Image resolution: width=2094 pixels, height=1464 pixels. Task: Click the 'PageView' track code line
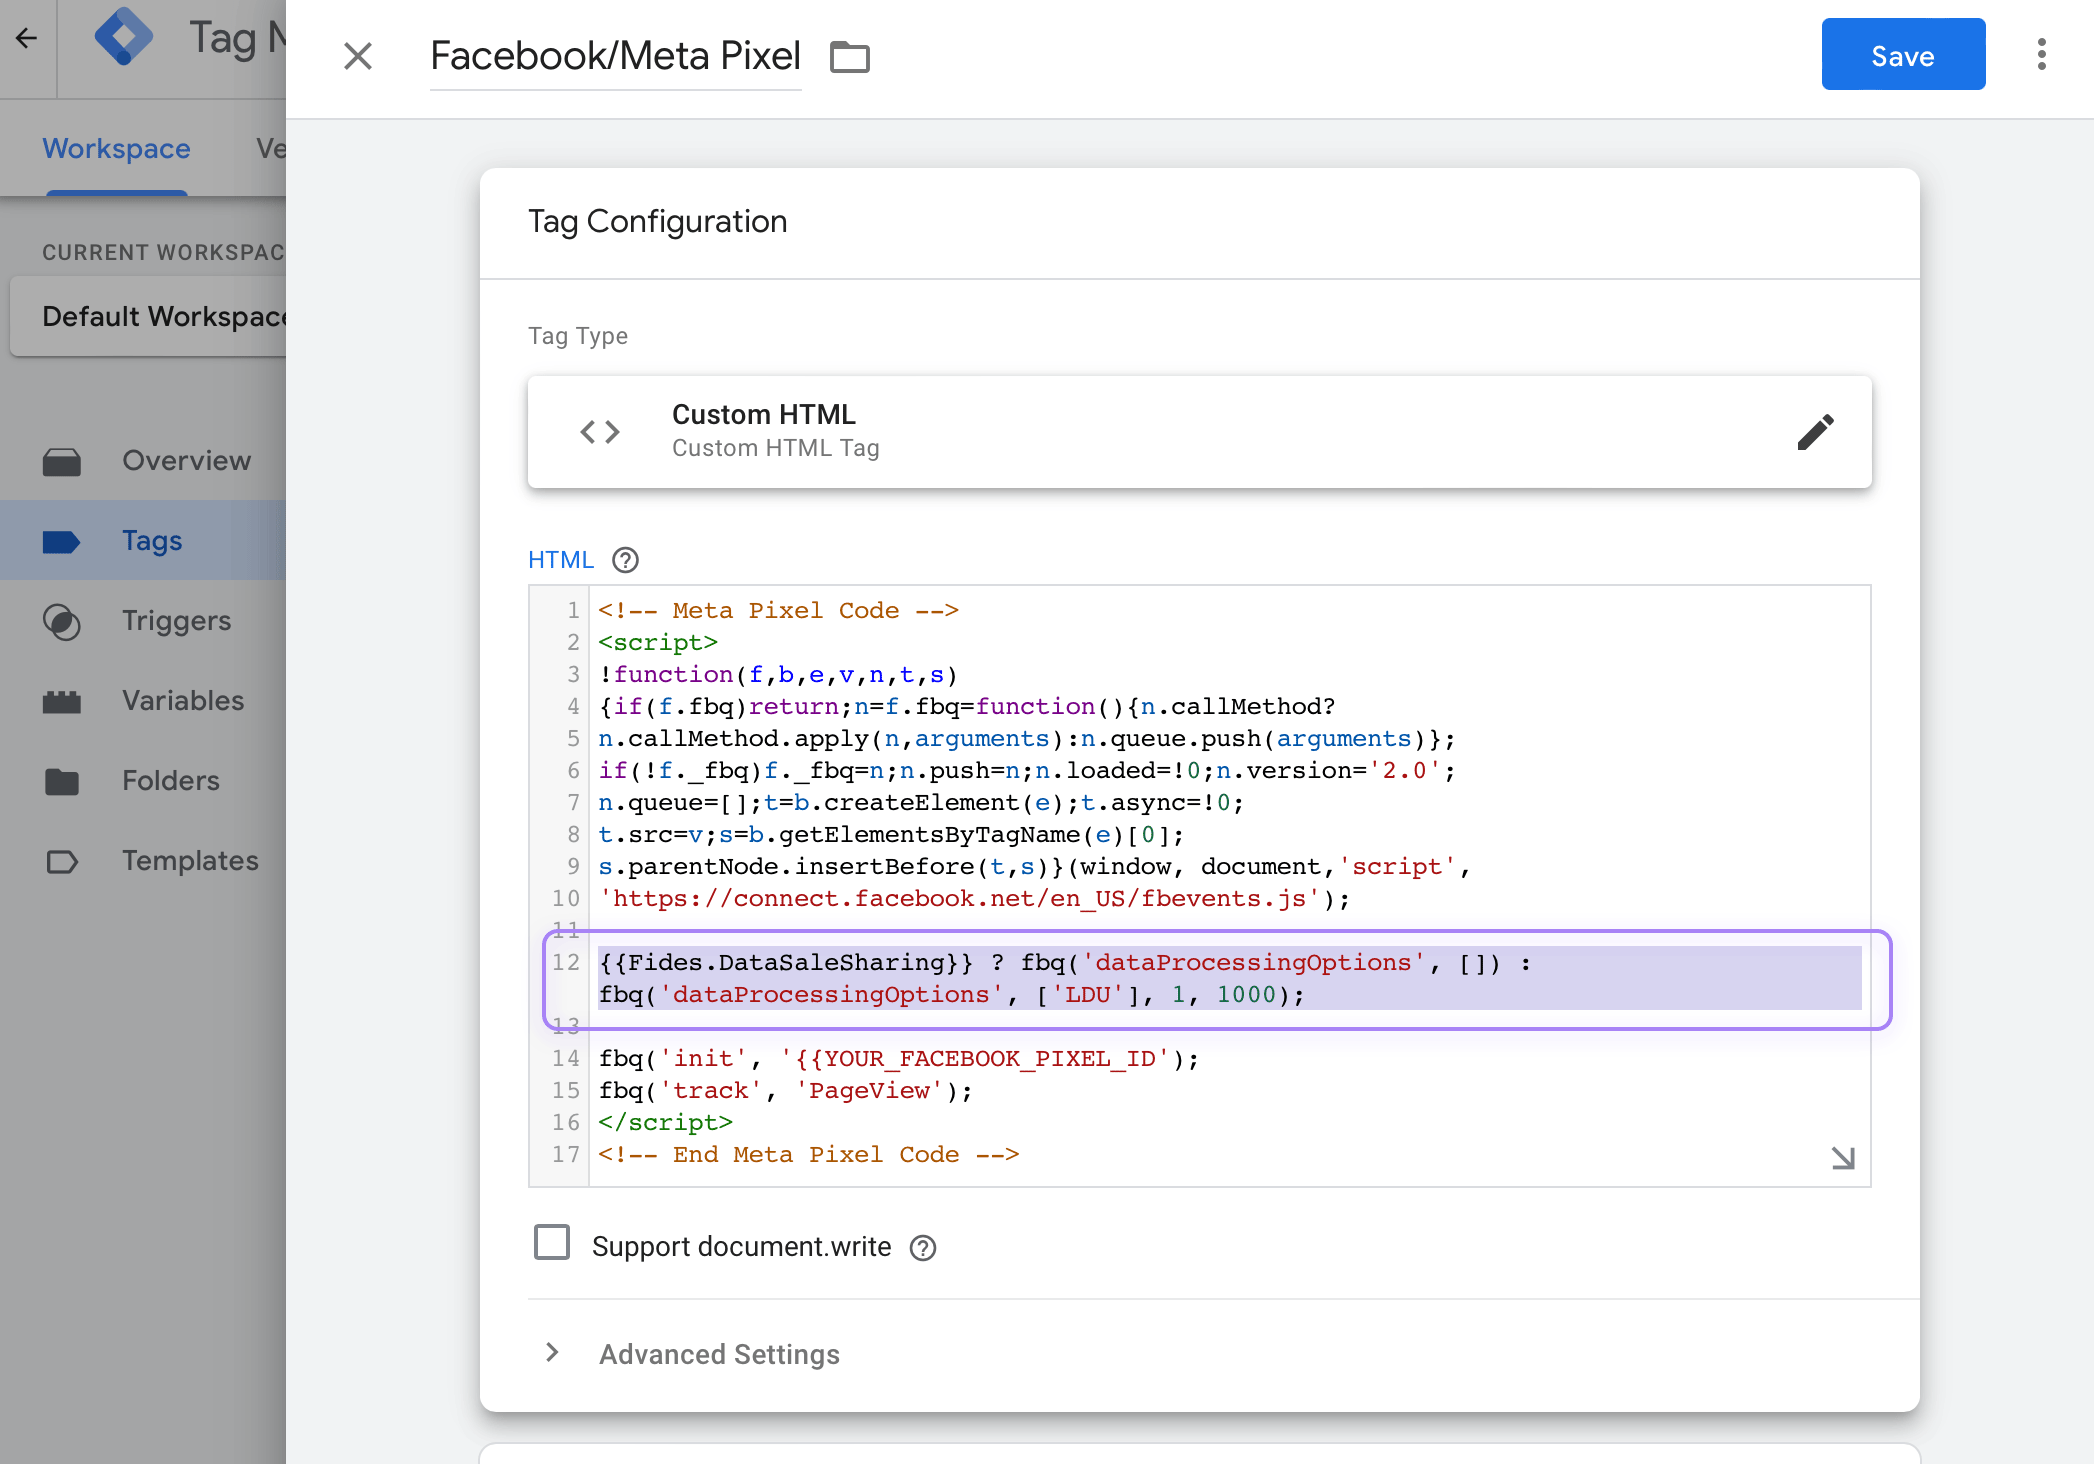coord(785,1091)
